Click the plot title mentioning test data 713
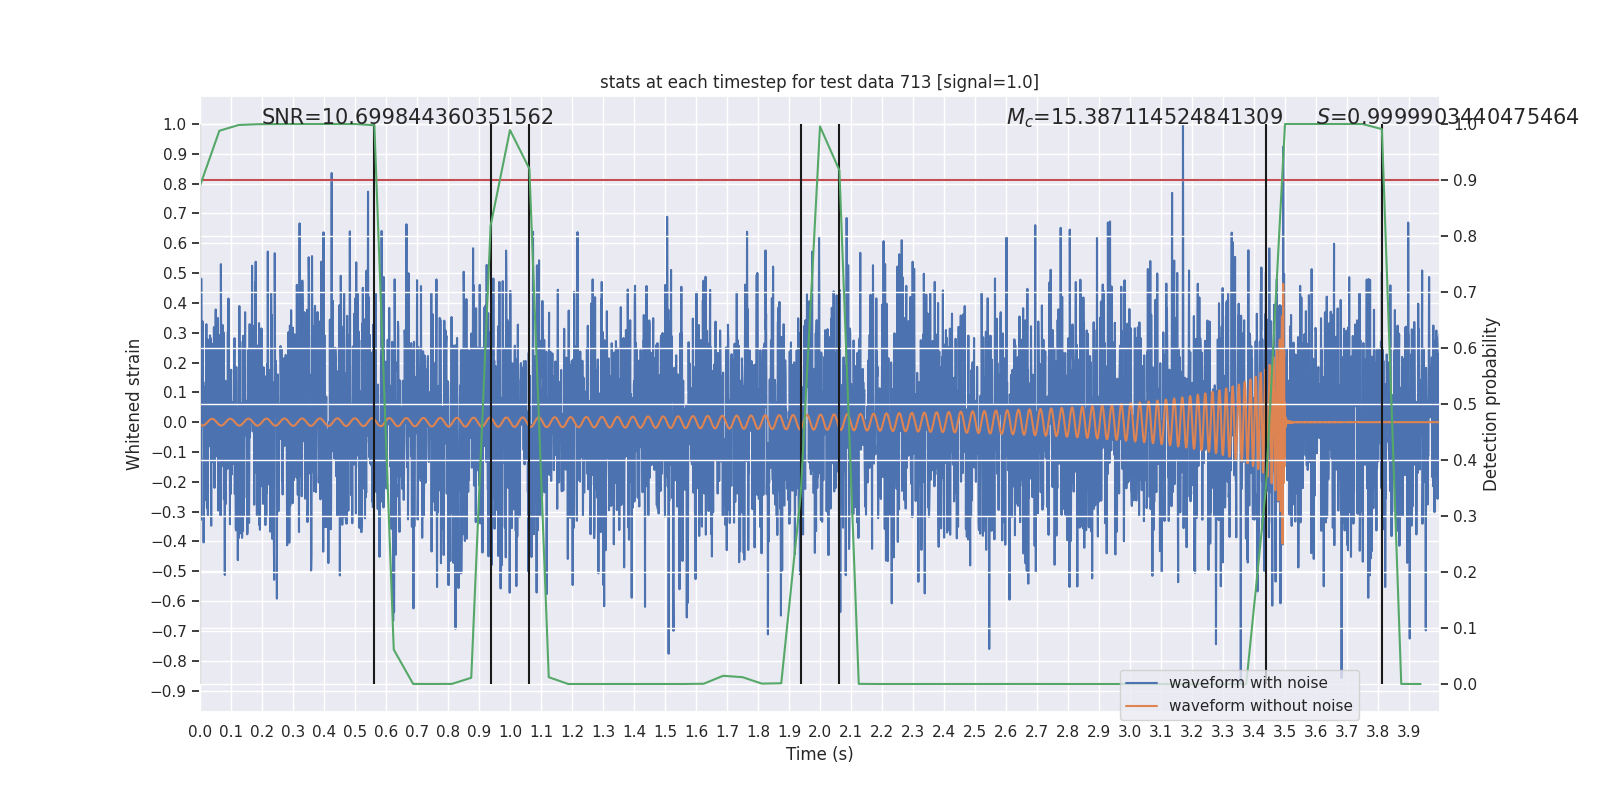 (x=819, y=82)
